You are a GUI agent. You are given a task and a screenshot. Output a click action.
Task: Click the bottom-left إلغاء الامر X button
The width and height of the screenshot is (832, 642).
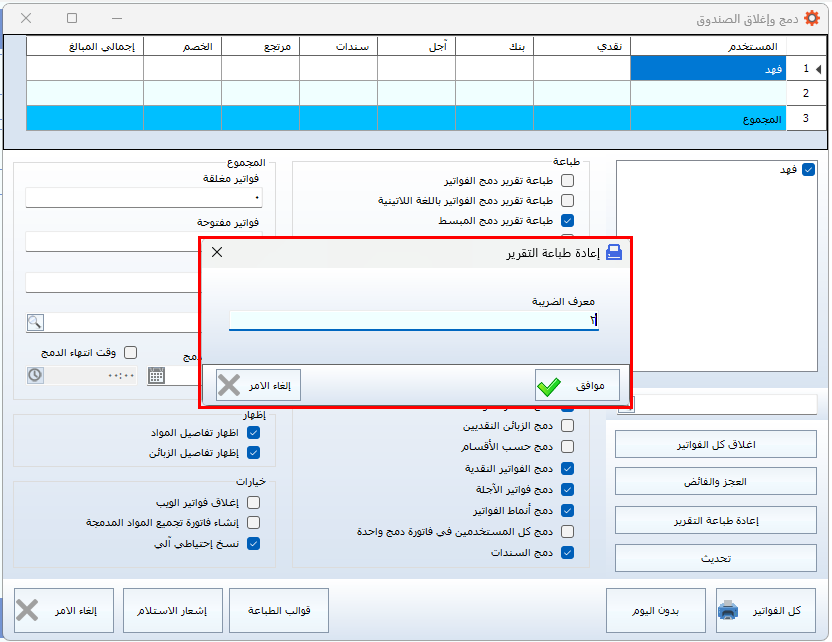[28, 610]
